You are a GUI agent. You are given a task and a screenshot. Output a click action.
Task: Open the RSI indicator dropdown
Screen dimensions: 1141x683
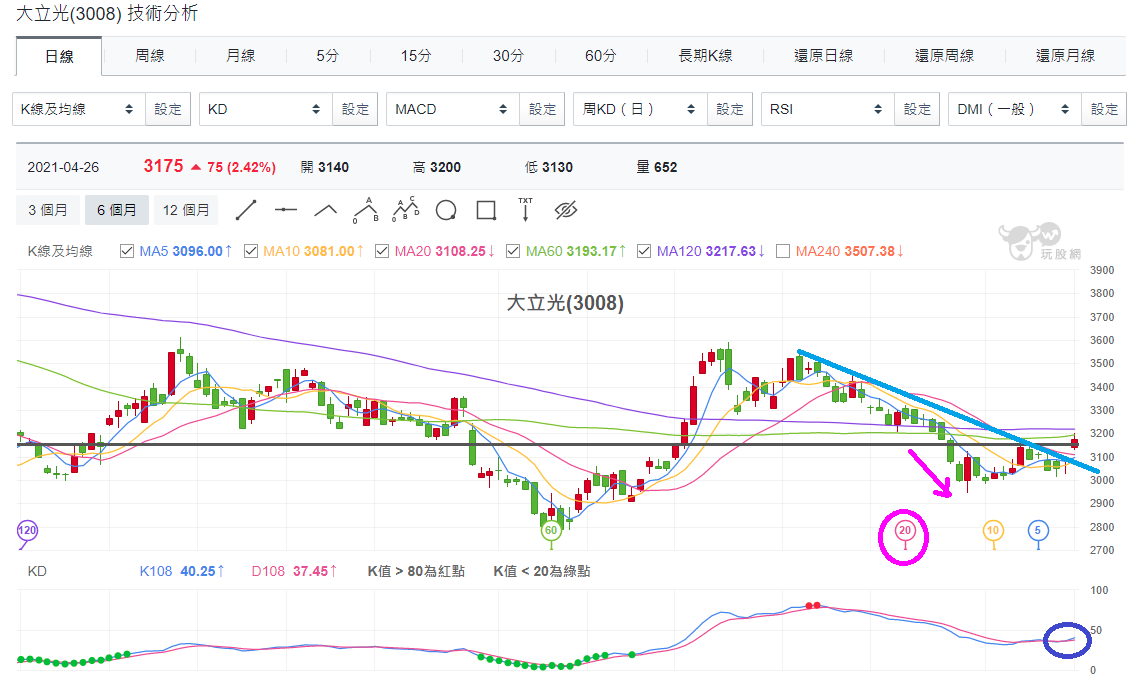click(x=827, y=109)
